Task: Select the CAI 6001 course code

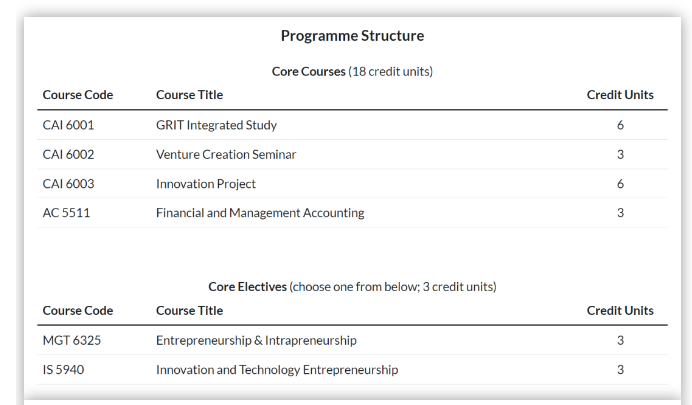Action: 68,125
